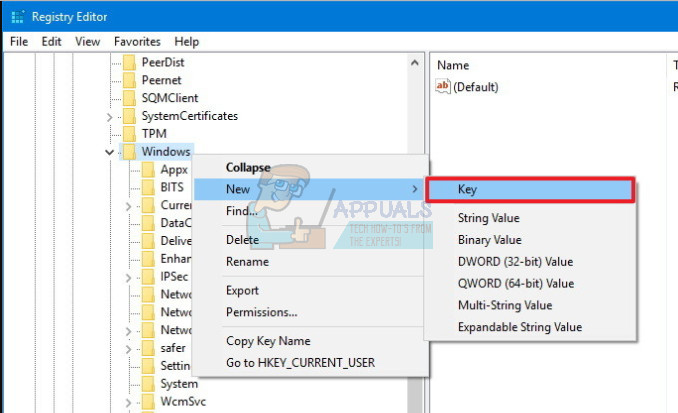This screenshot has height=413, width=678.
Task: Open the Help menu
Action: coord(186,42)
